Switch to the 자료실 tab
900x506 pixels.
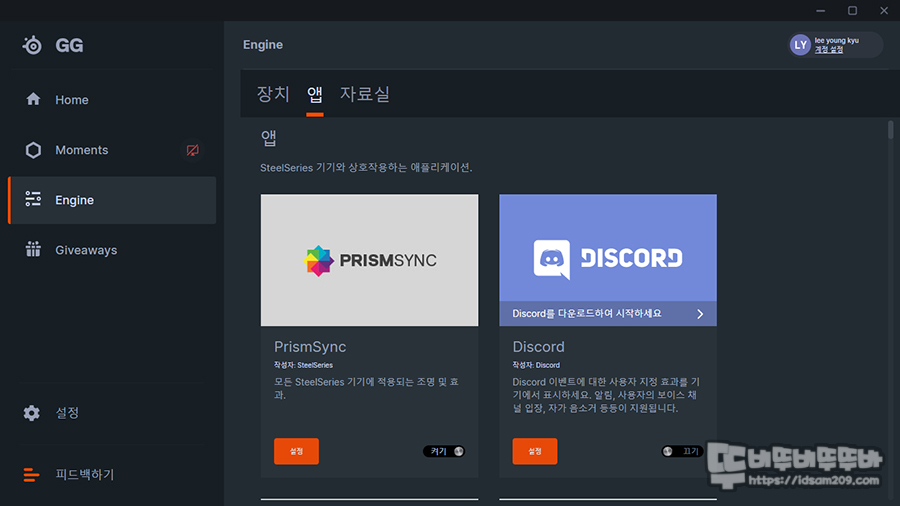coord(364,94)
